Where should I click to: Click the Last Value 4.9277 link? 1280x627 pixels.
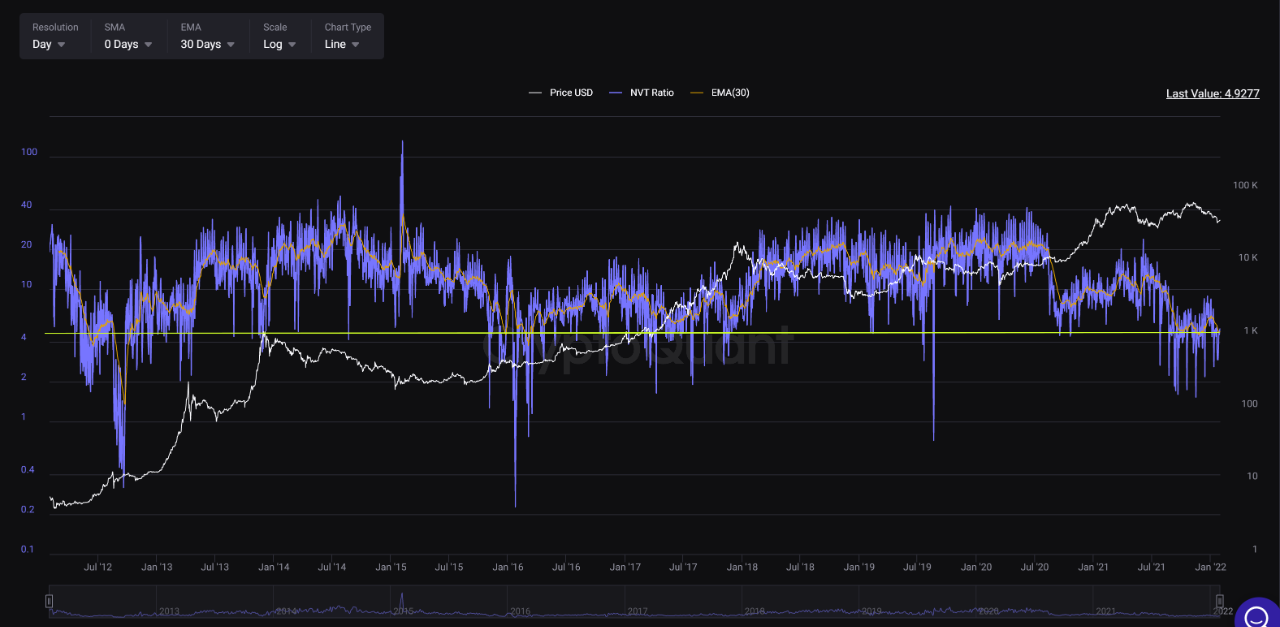pyautogui.click(x=1212, y=93)
